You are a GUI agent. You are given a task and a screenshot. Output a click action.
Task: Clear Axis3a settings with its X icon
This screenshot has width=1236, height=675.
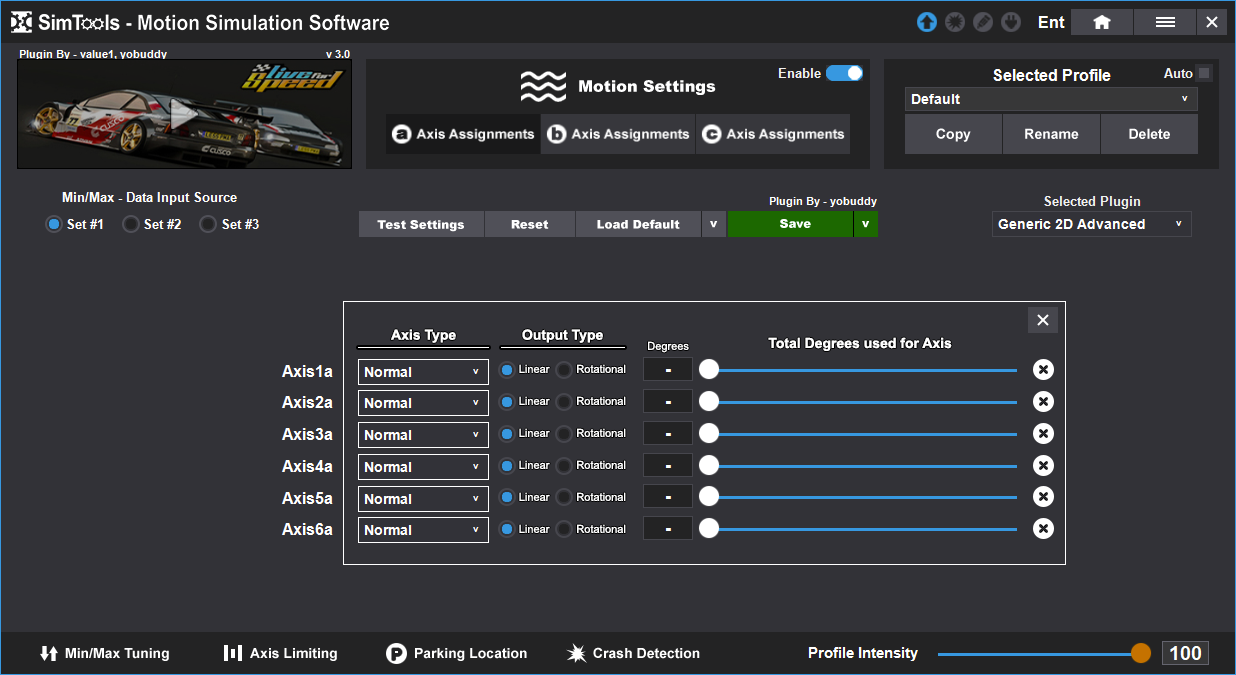pyautogui.click(x=1043, y=434)
